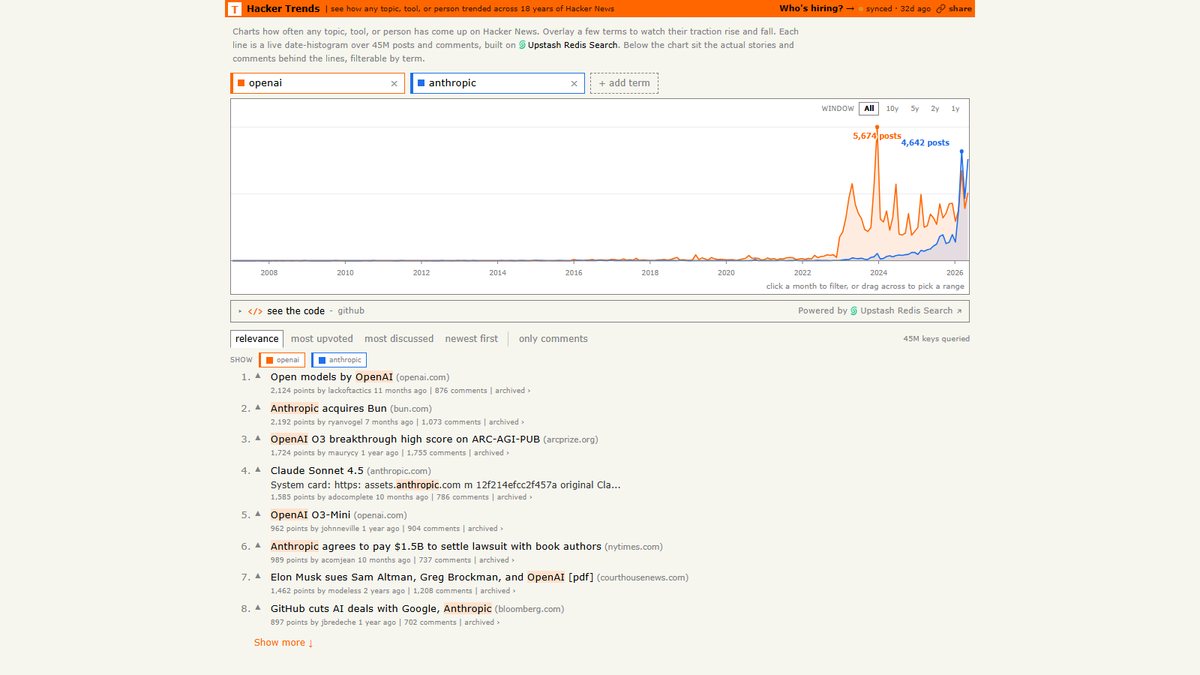Click the 4,642 posts blue peak marker

pyautogui.click(x=962, y=151)
